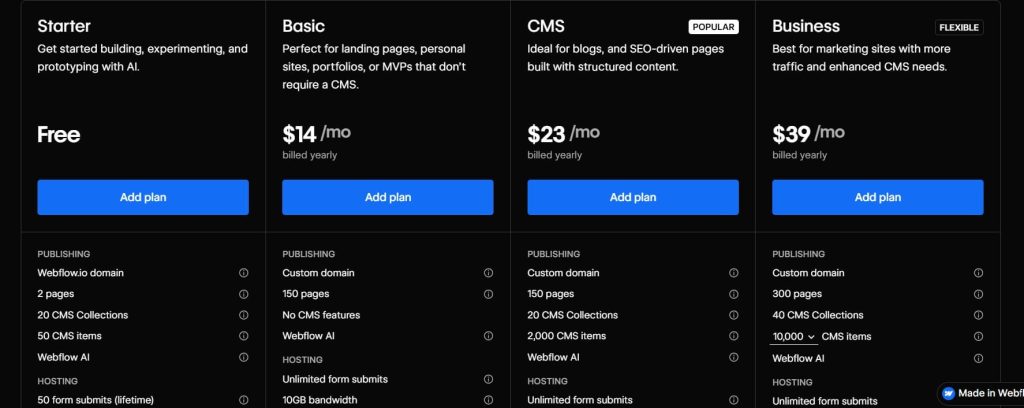Click info icon for Basic Unlimited form submits

pyautogui.click(x=488, y=379)
